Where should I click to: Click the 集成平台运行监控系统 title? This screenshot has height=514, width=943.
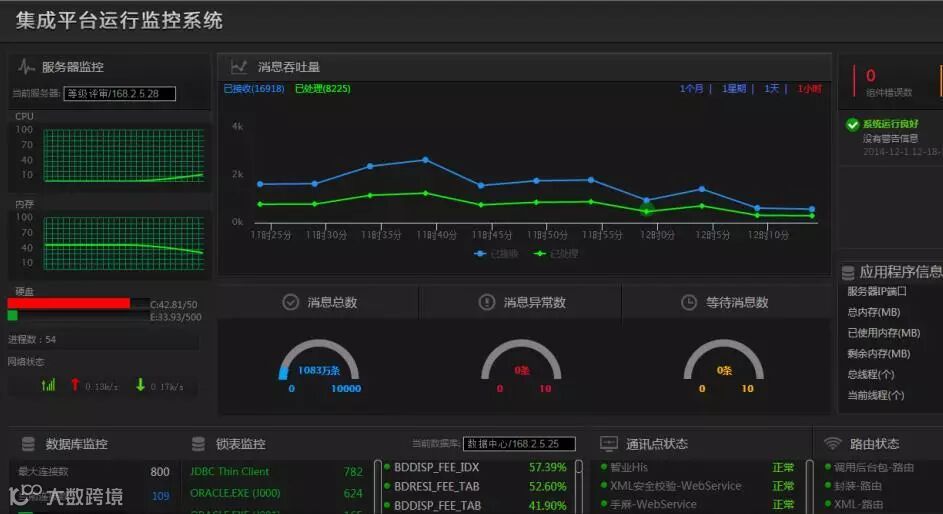click(119, 20)
